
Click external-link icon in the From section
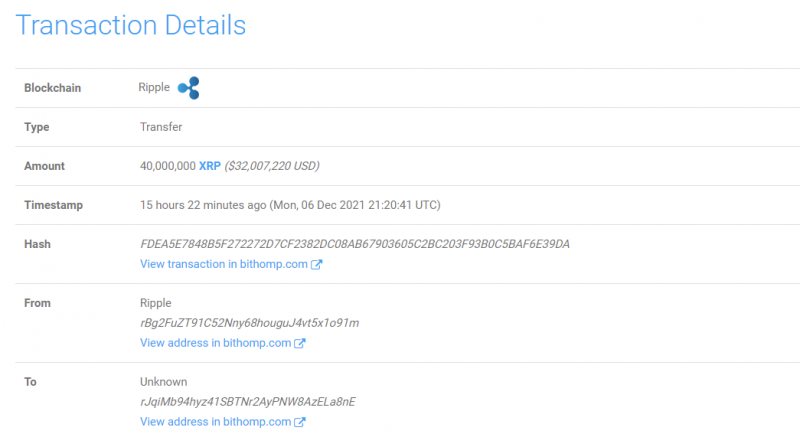click(x=299, y=343)
